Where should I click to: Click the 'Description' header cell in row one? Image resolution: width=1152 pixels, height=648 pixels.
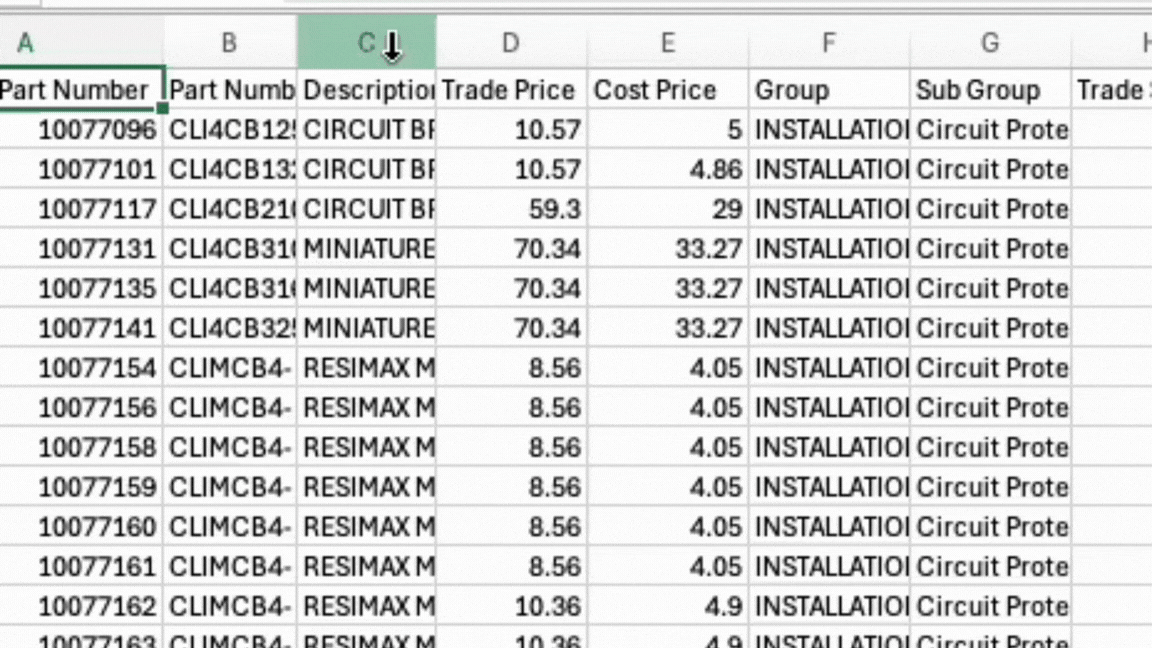point(366,90)
